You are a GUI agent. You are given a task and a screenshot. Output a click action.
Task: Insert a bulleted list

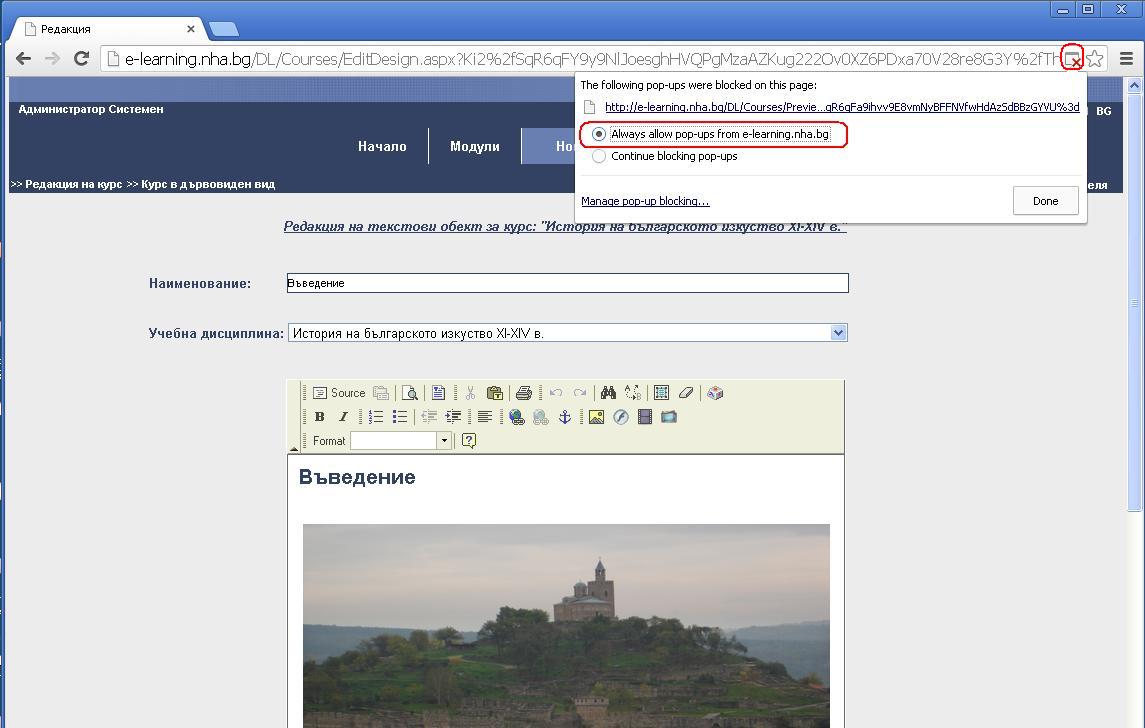[x=400, y=417]
